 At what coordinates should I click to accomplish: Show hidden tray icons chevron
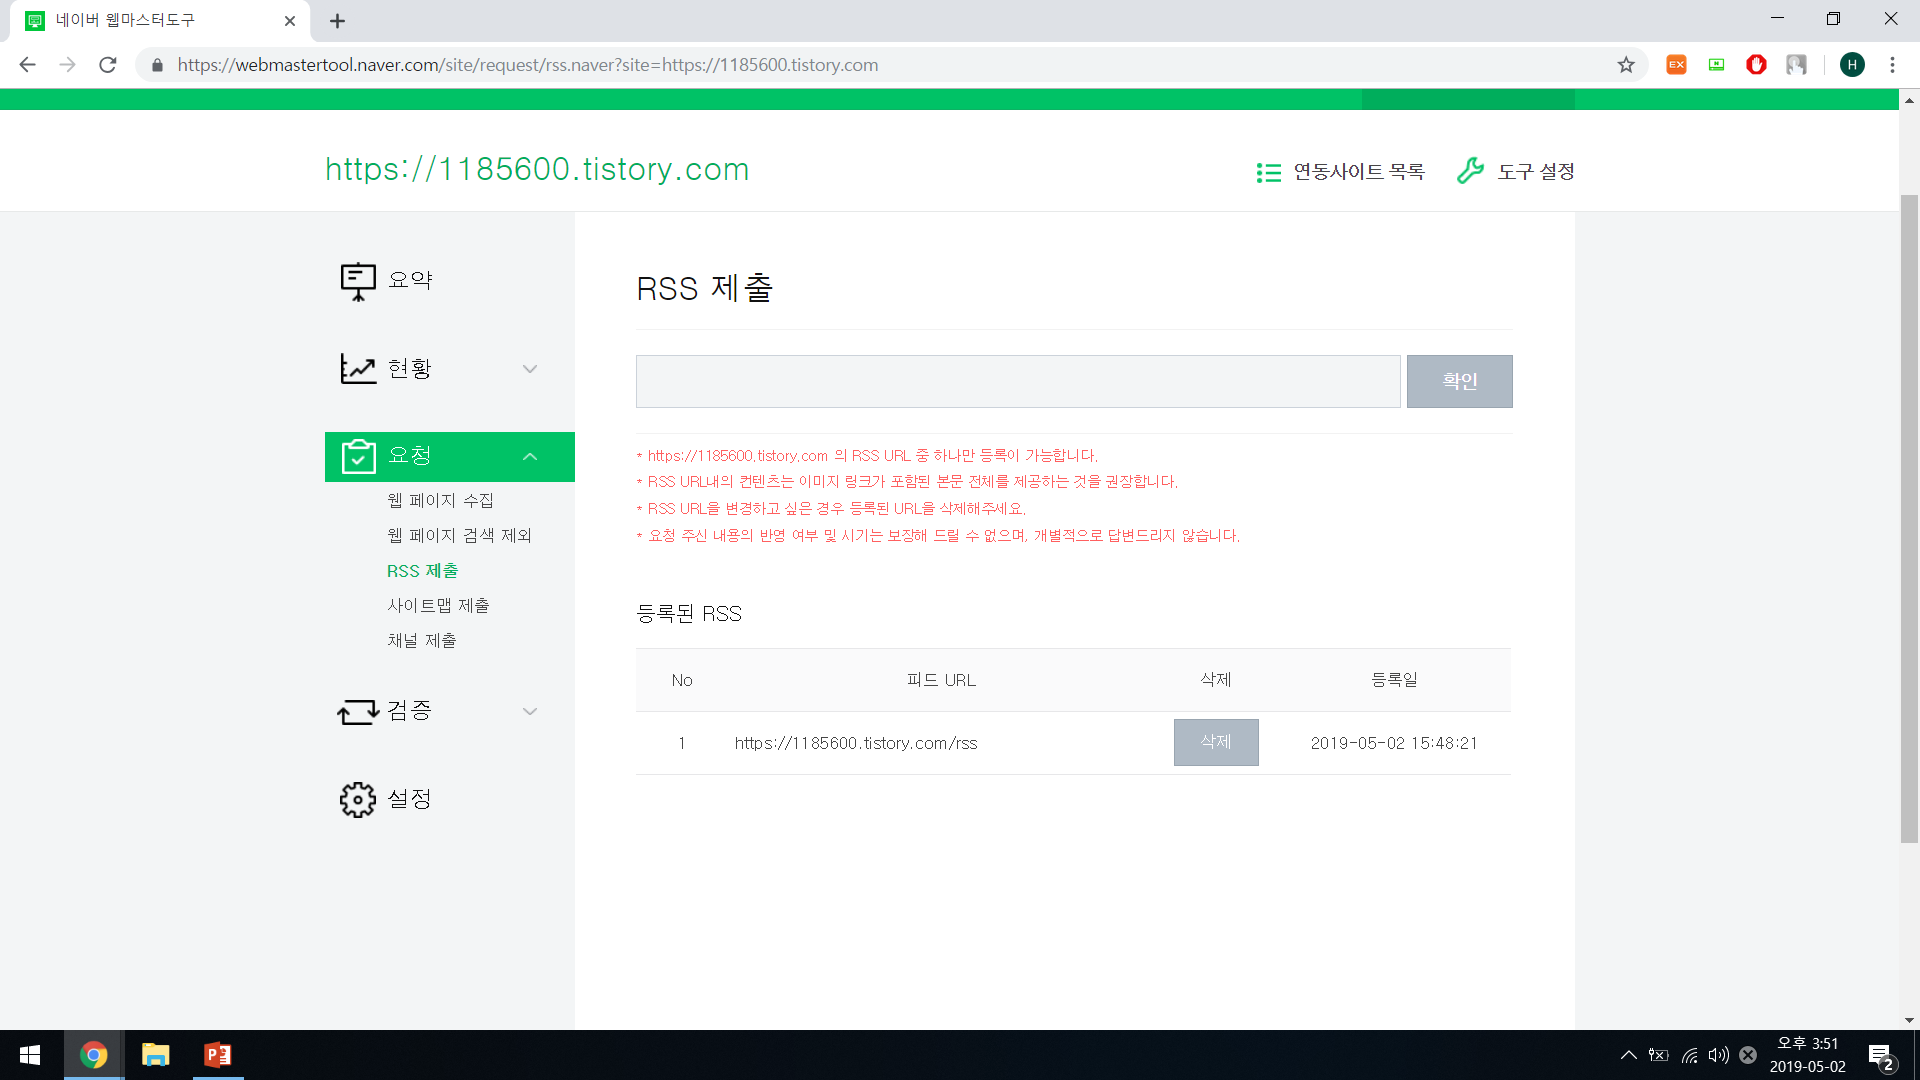1629,1055
